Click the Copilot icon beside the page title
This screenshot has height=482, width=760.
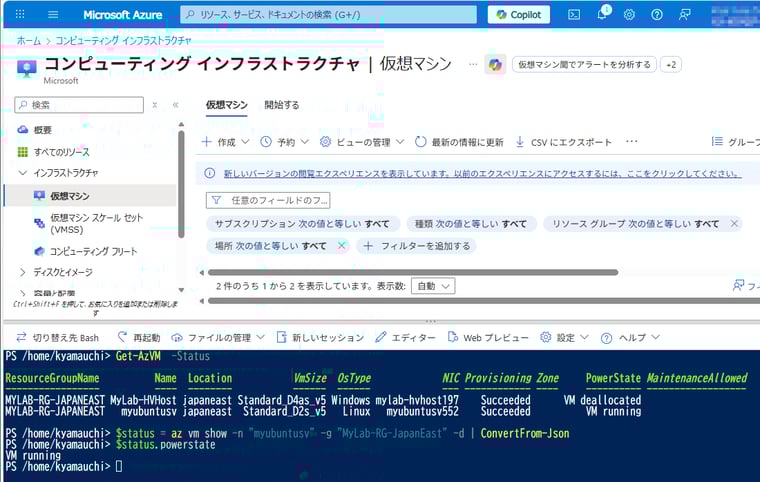click(x=495, y=64)
